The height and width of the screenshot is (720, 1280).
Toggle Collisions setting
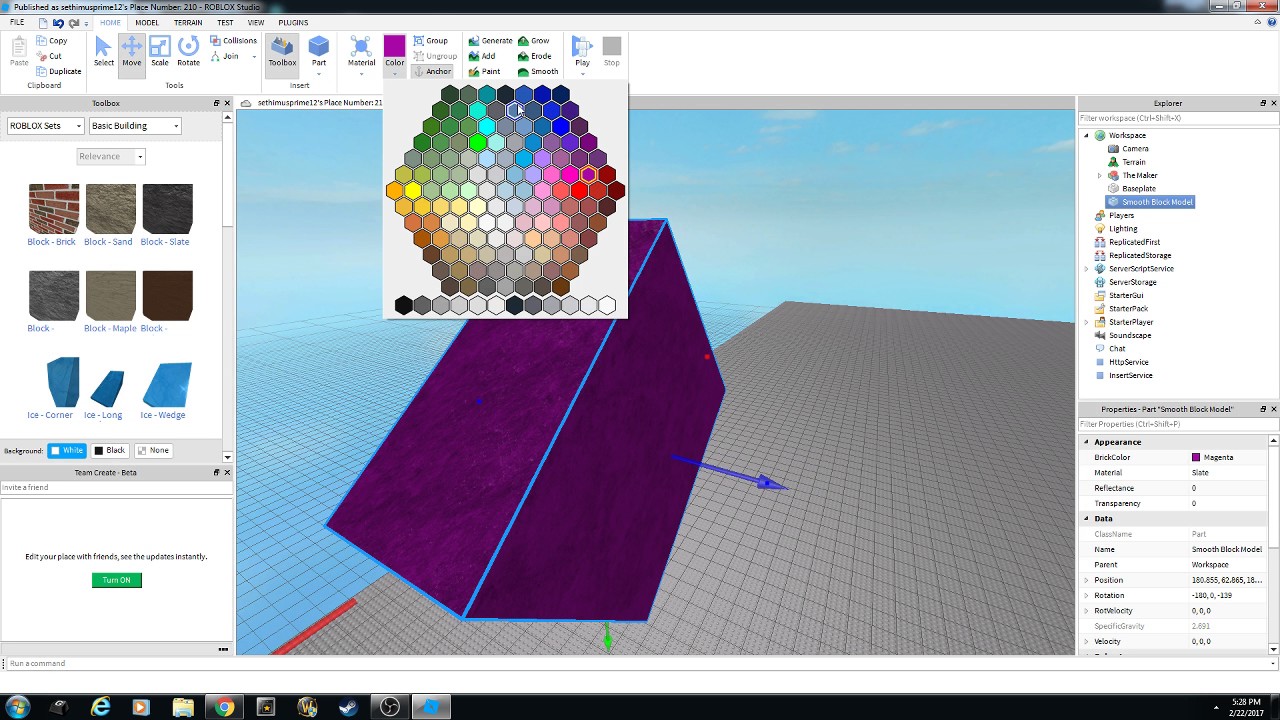(x=233, y=41)
